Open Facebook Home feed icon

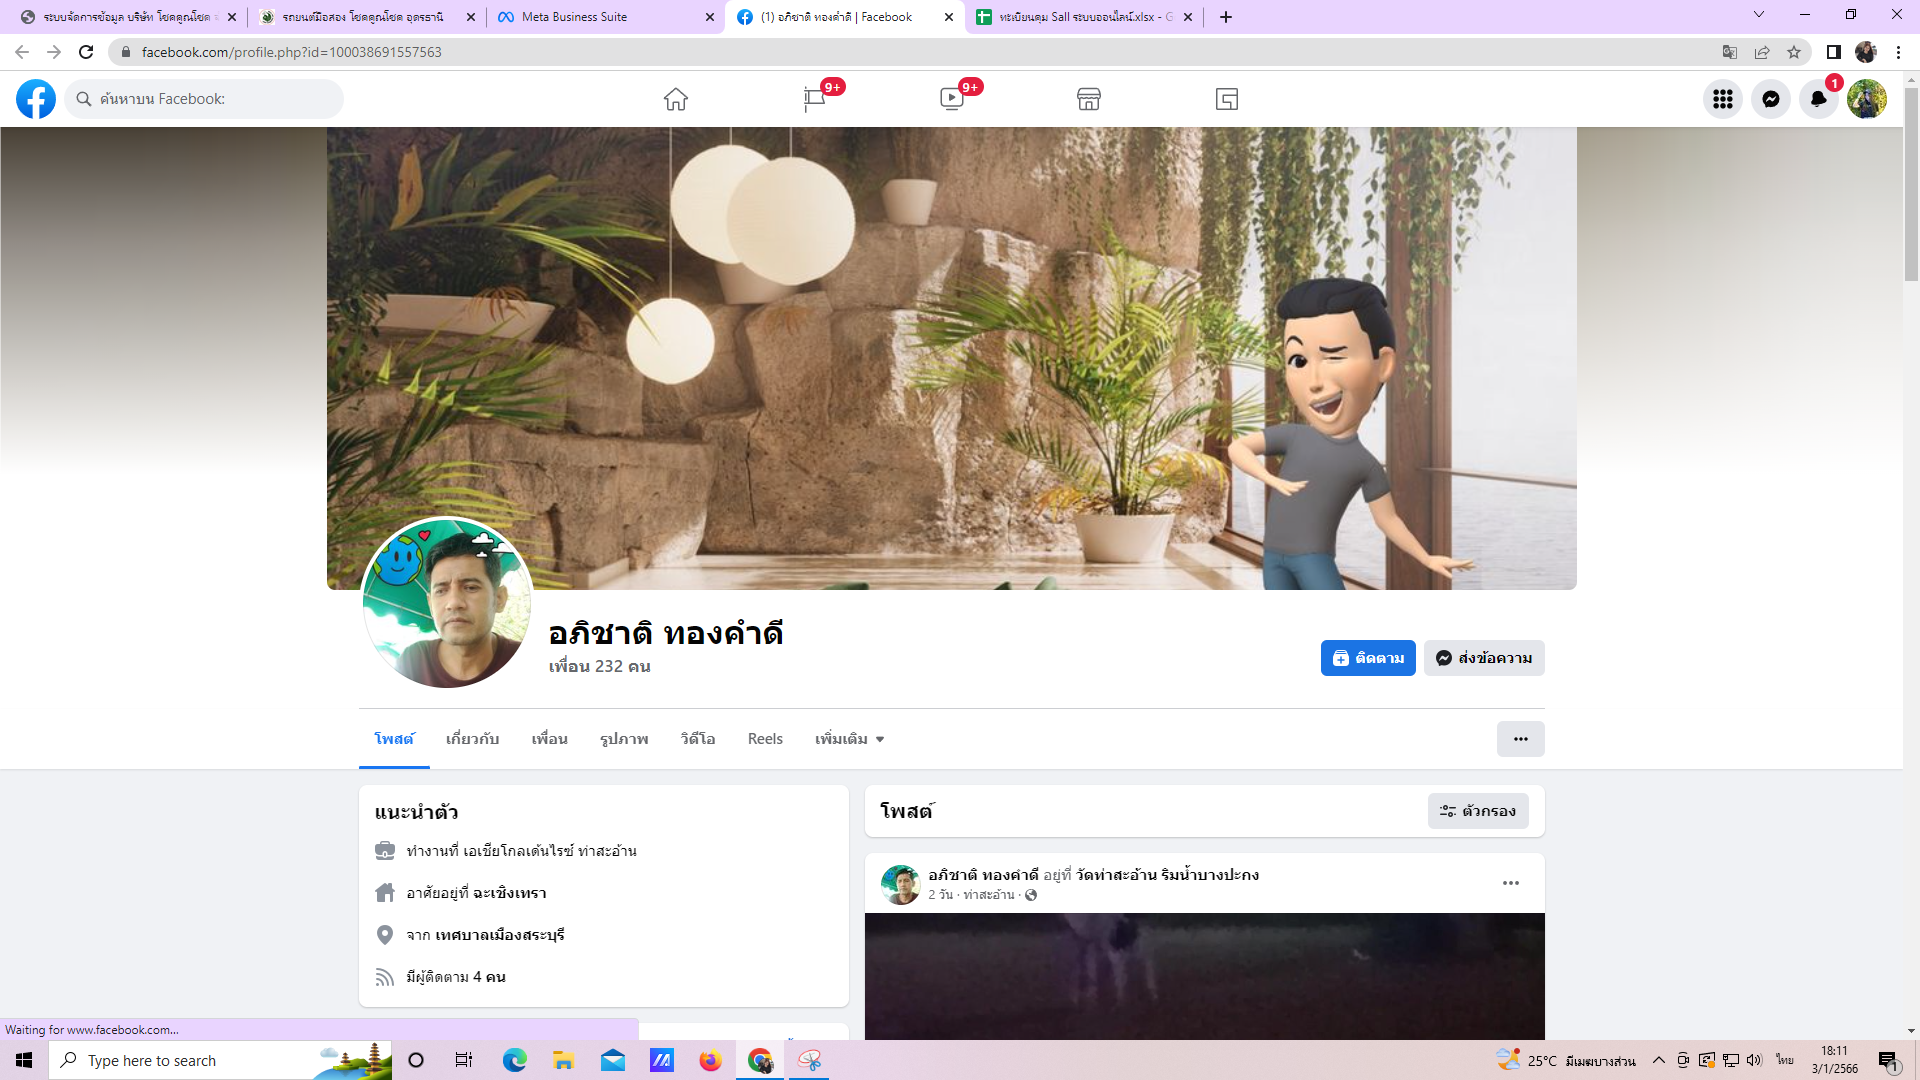(x=676, y=99)
